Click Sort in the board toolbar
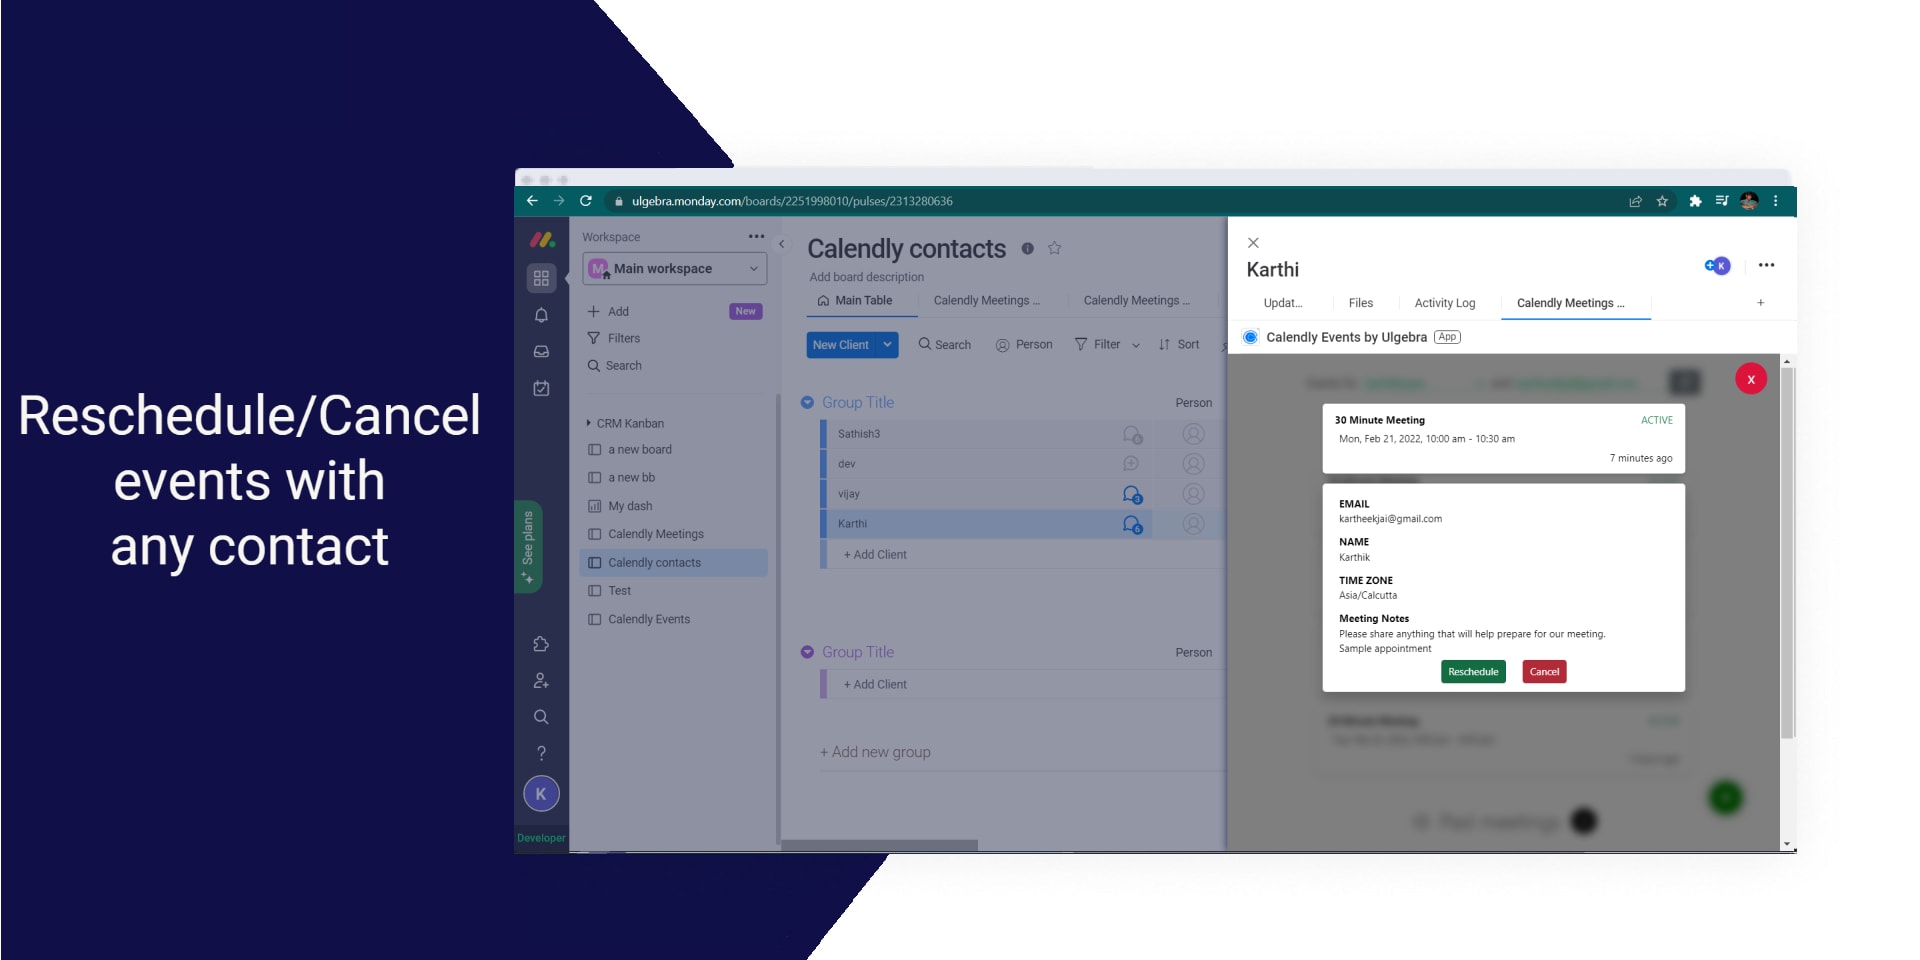 pyautogui.click(x=1178, y=344)
